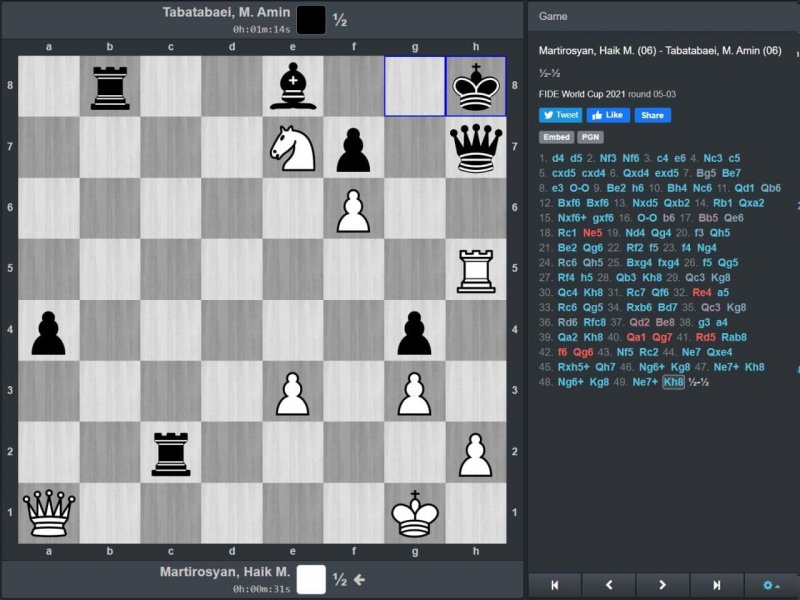Click the white queen on a1
The height and width of the screenshot is (600, 800).
tap(49, 514)
